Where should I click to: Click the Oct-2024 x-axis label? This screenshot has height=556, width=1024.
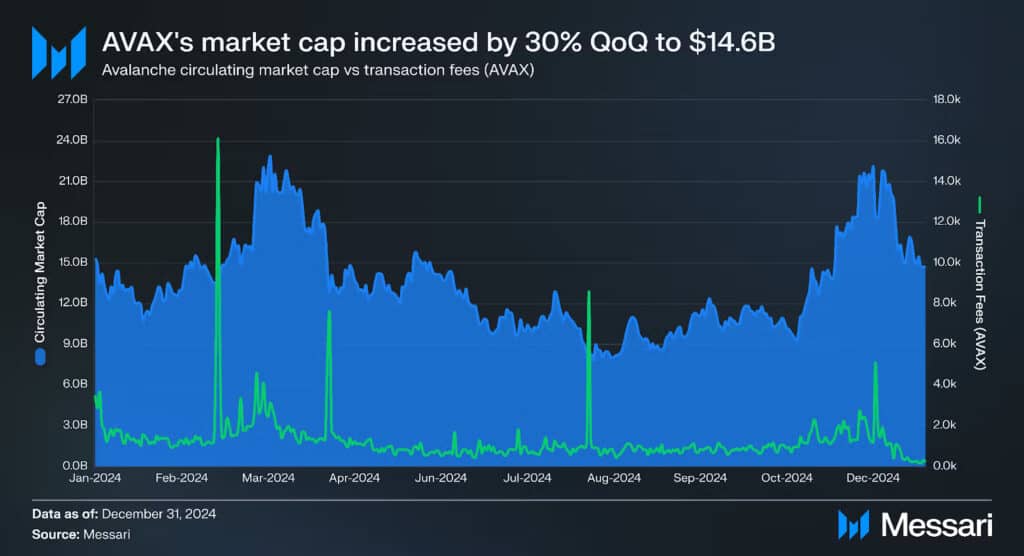pyautogui.click(x=786, y=478)
